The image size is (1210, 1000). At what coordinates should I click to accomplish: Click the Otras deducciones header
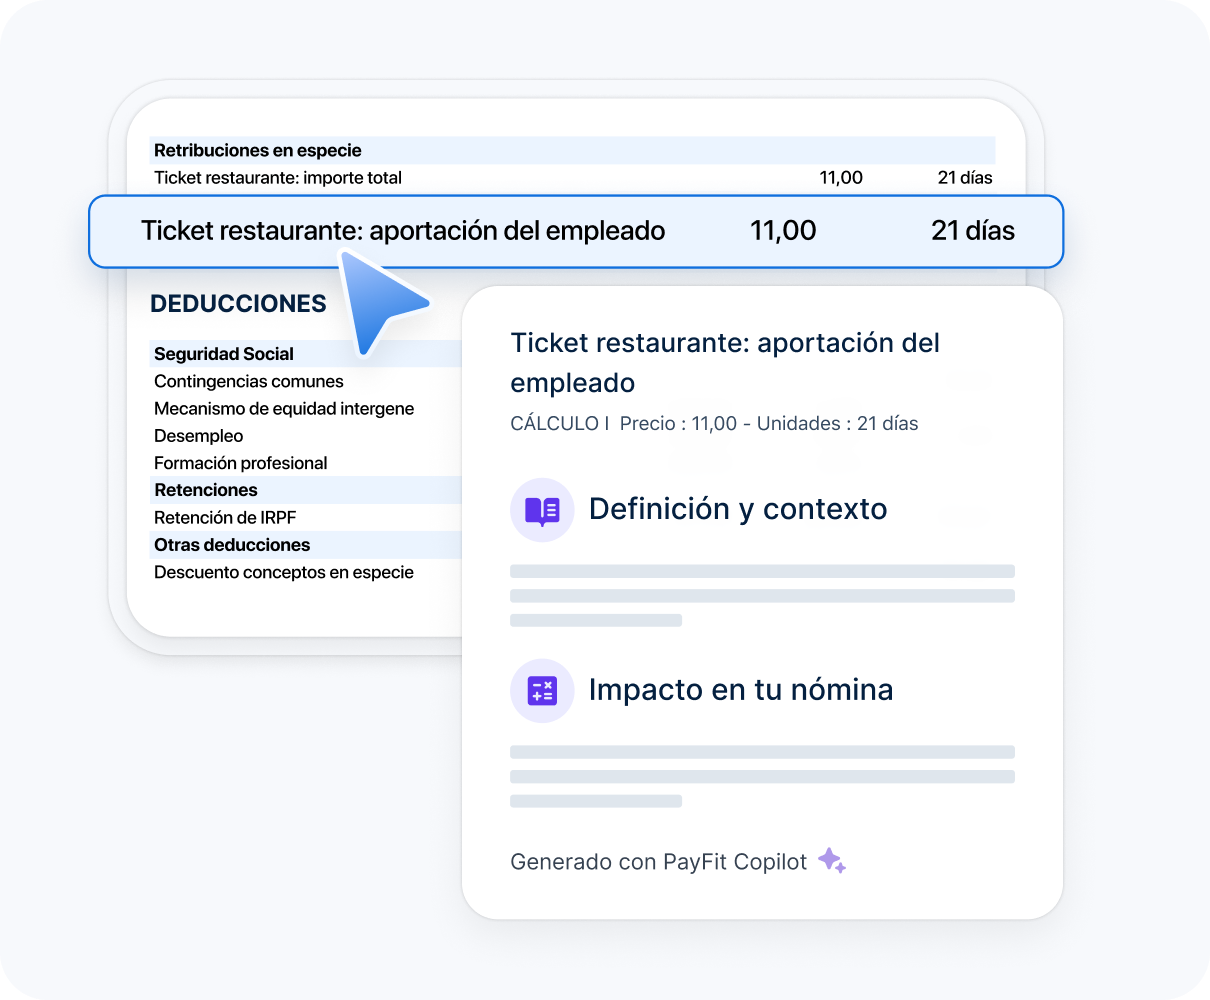point(232,545)
